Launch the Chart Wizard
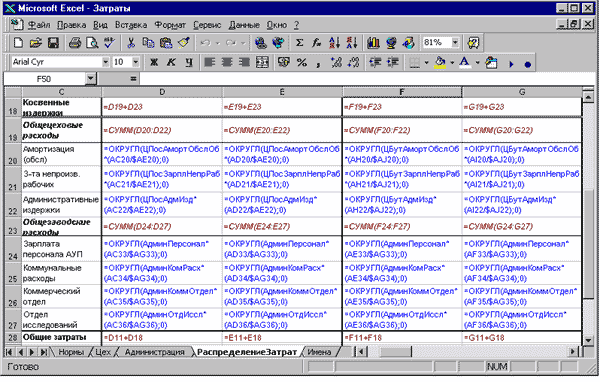This screenshot has width=600, height=382. (x=373, y=42)
